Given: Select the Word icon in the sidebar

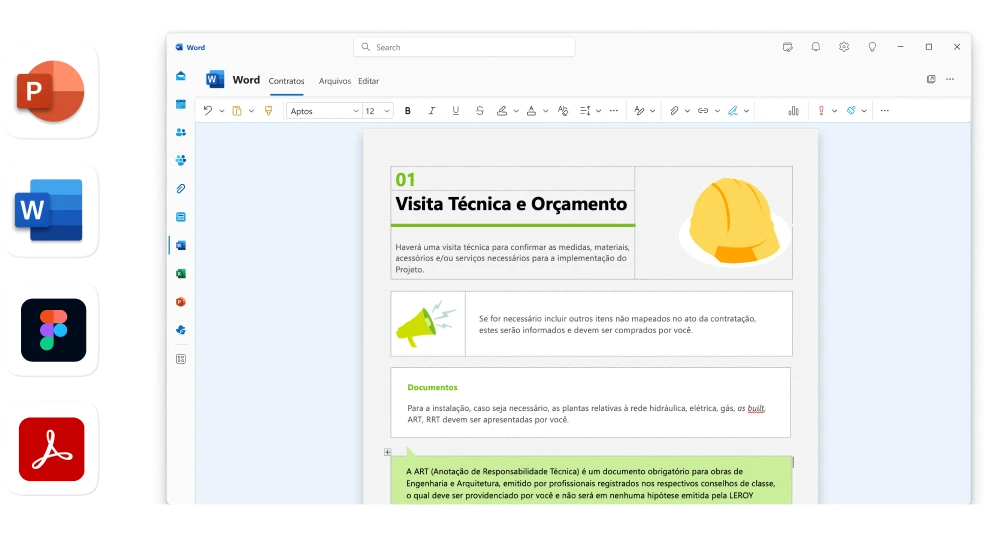Looking at the screenshot, I should tap(181, 245).
